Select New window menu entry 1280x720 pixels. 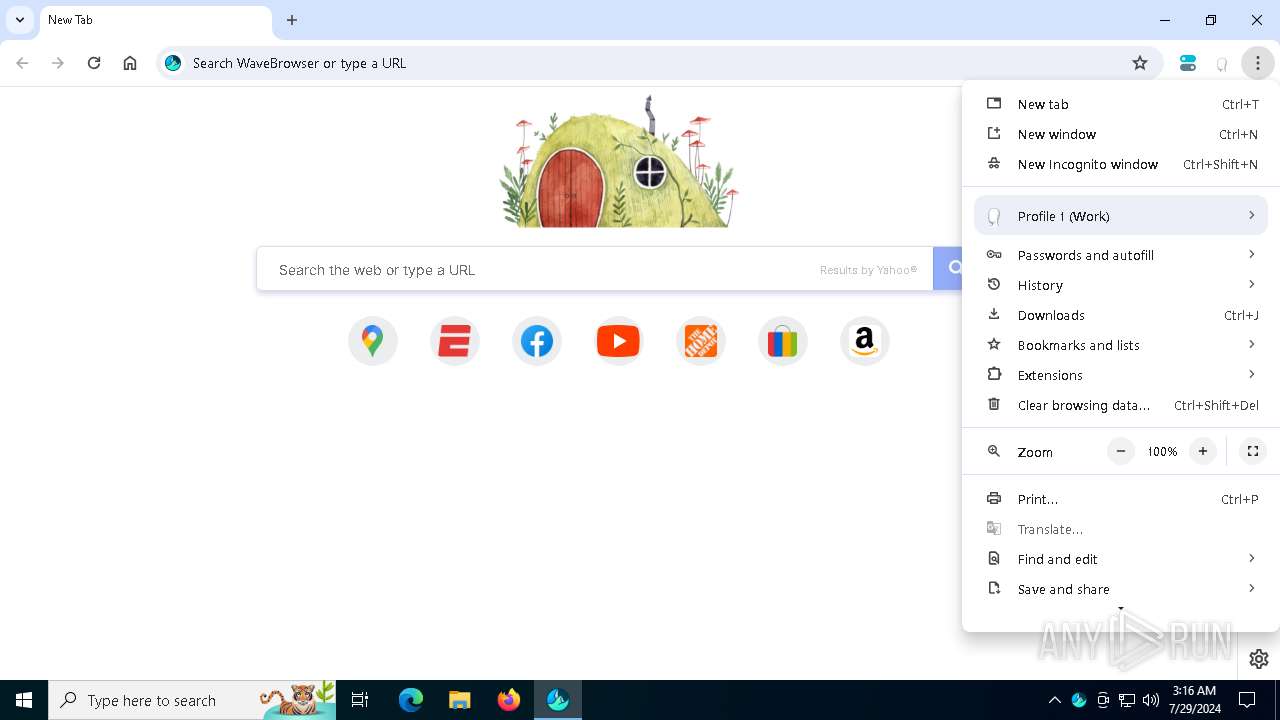1121,134
